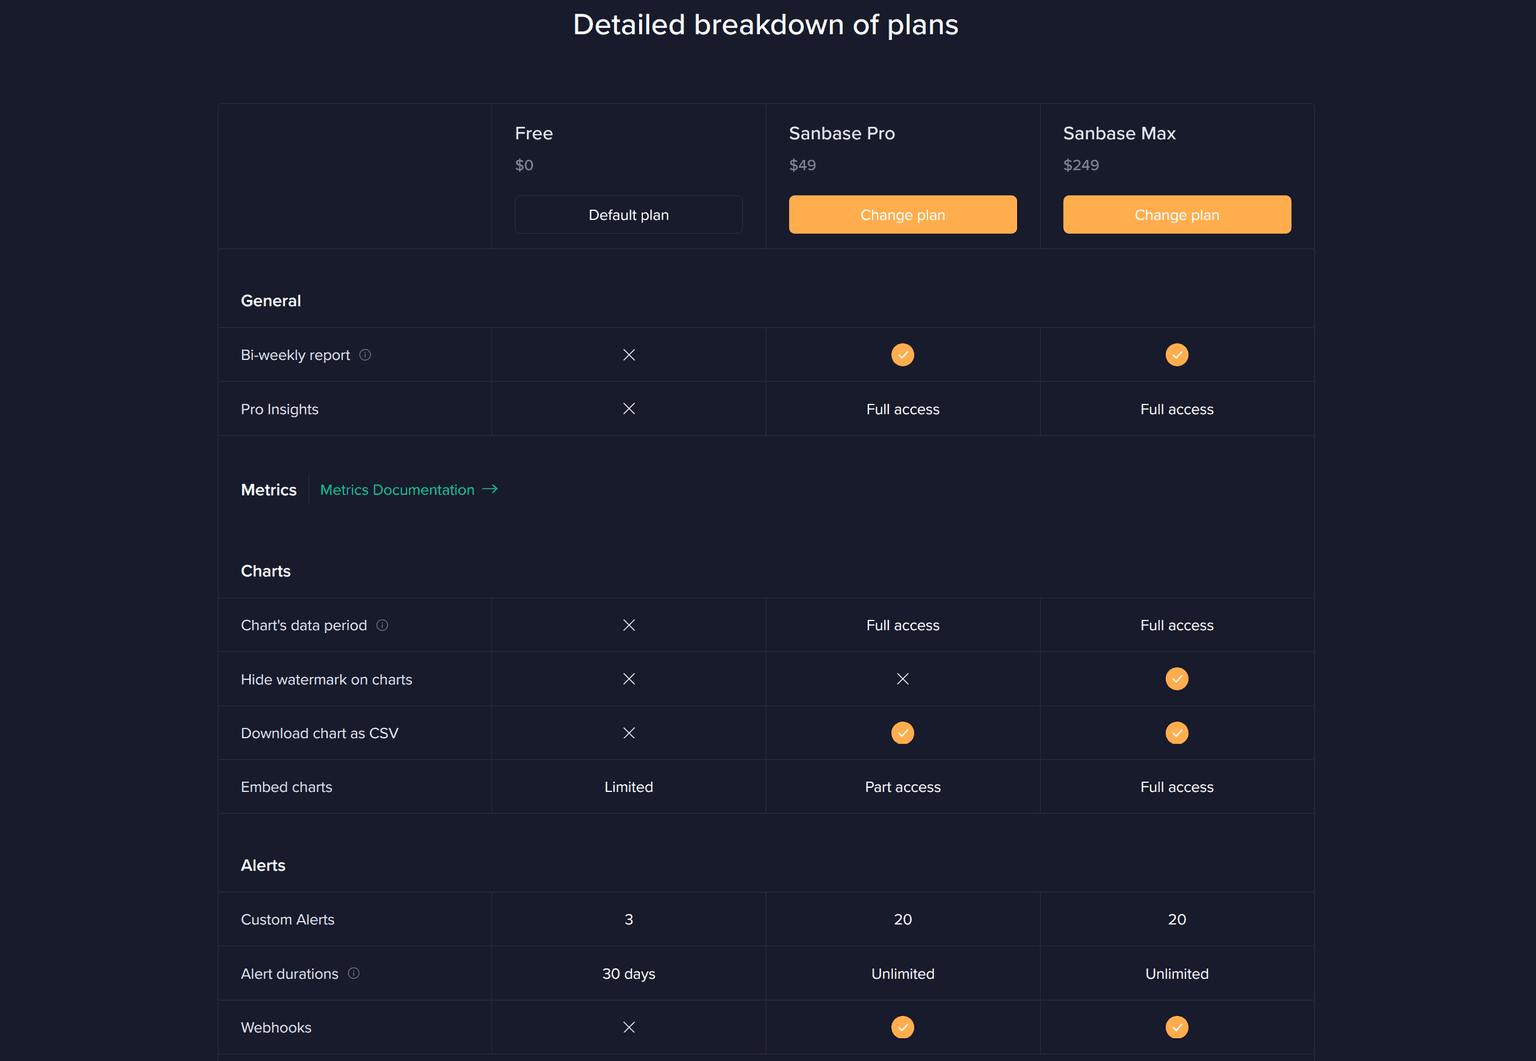Click Bi-weekly report checkmark under Sanbase Pro
This screenshot has width=1536, height=1061.
[902, 355]
